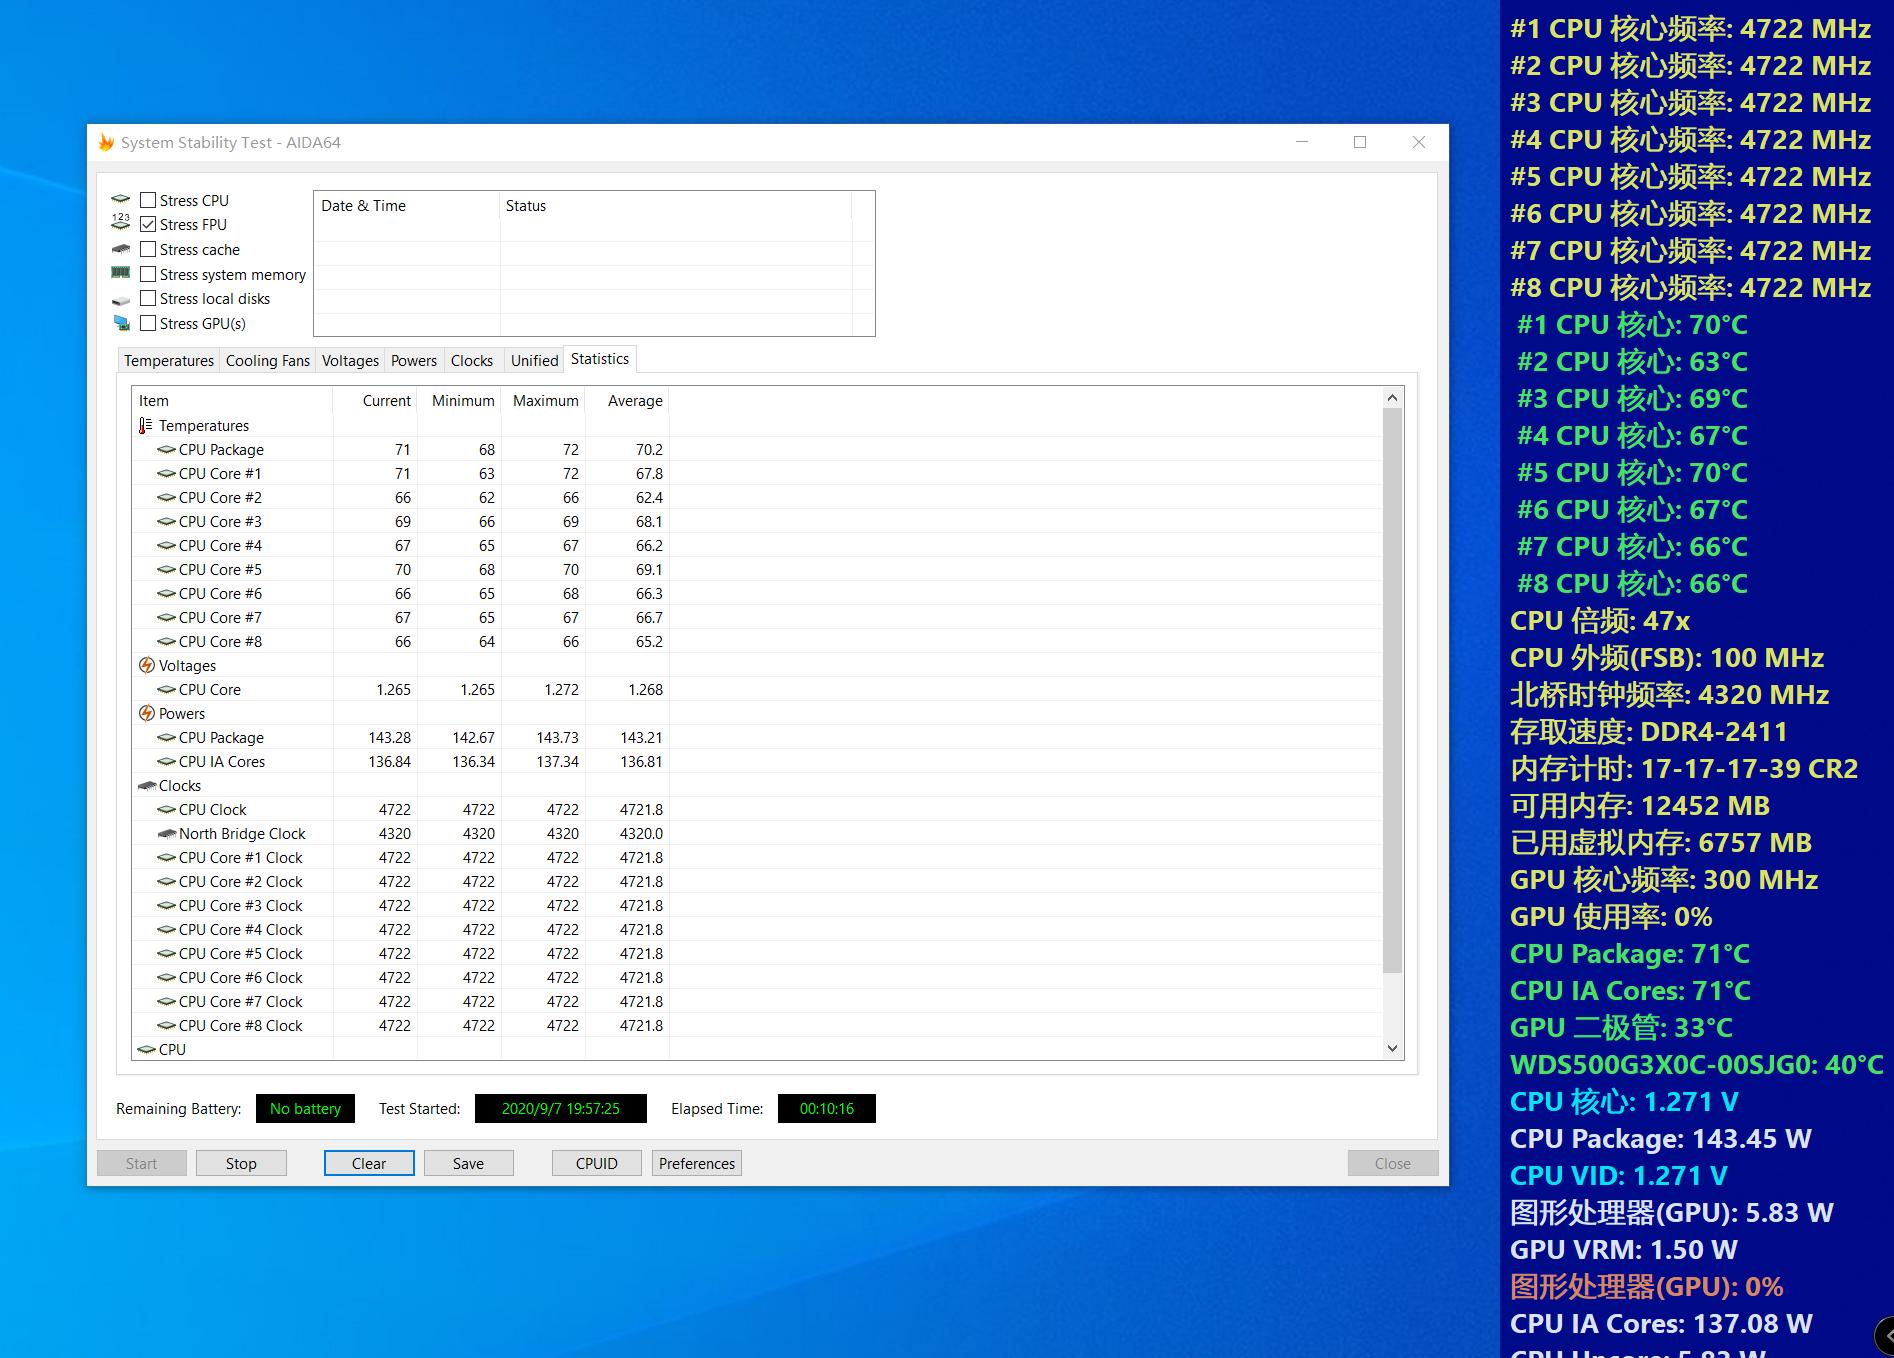Click the AIDA64 flame icon in title bar
This screenshot has height=1358, width=1894.
106,143
